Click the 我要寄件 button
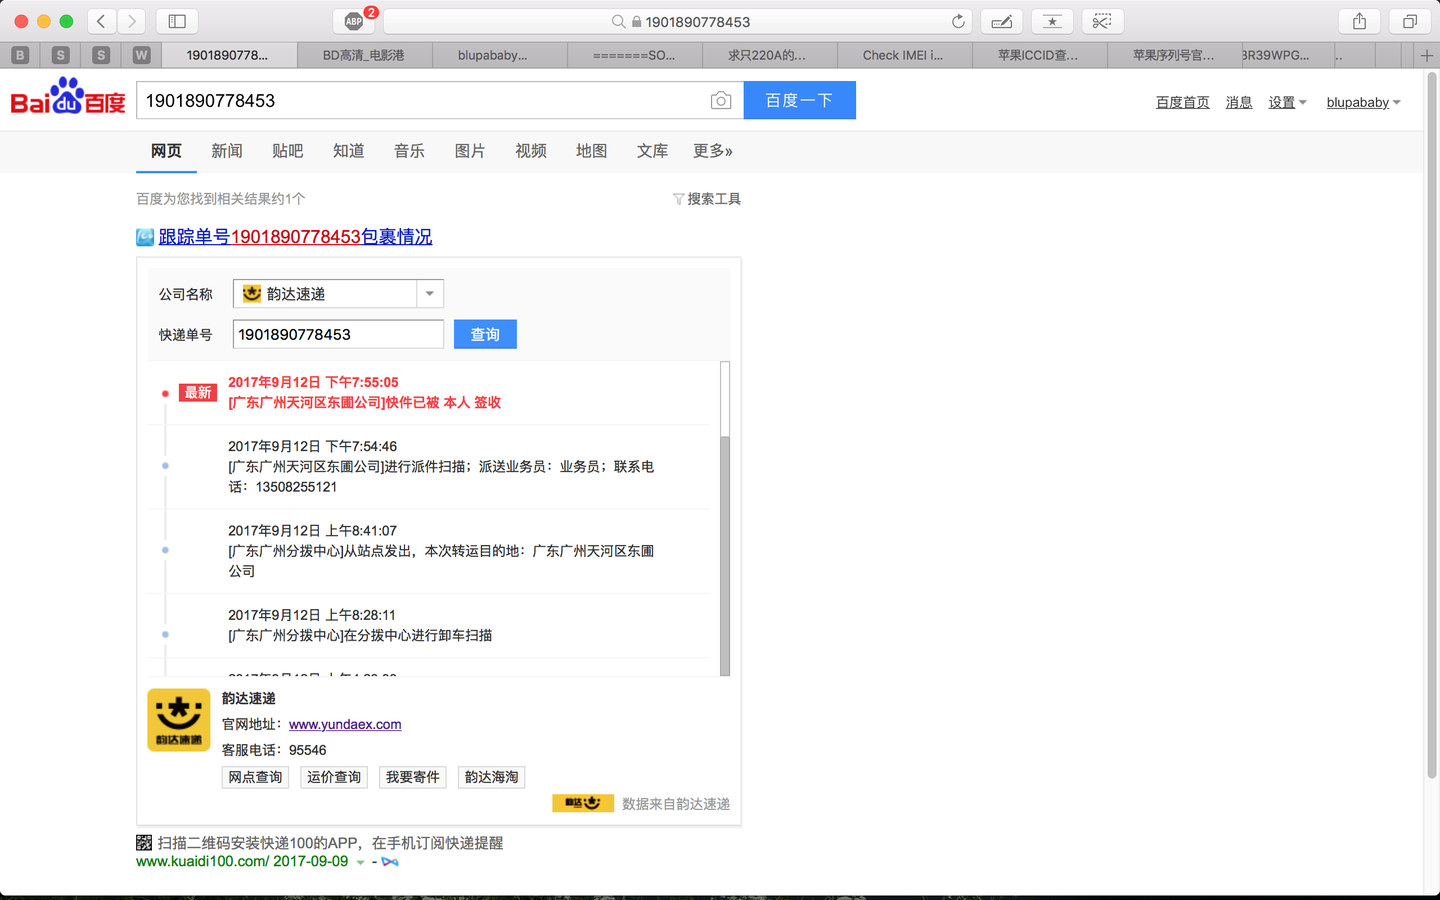The width and height of the screenshot is (1440, 900). [x=413, y=777]
